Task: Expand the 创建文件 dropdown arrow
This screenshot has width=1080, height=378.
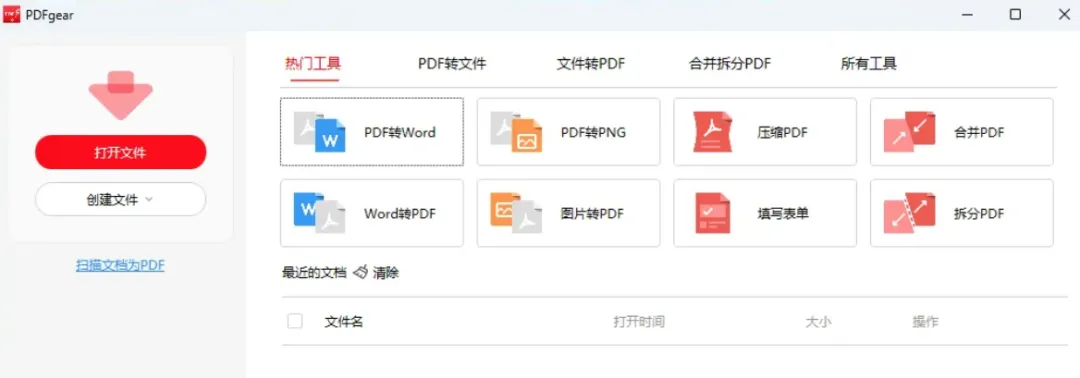Action: coord(149,200)
